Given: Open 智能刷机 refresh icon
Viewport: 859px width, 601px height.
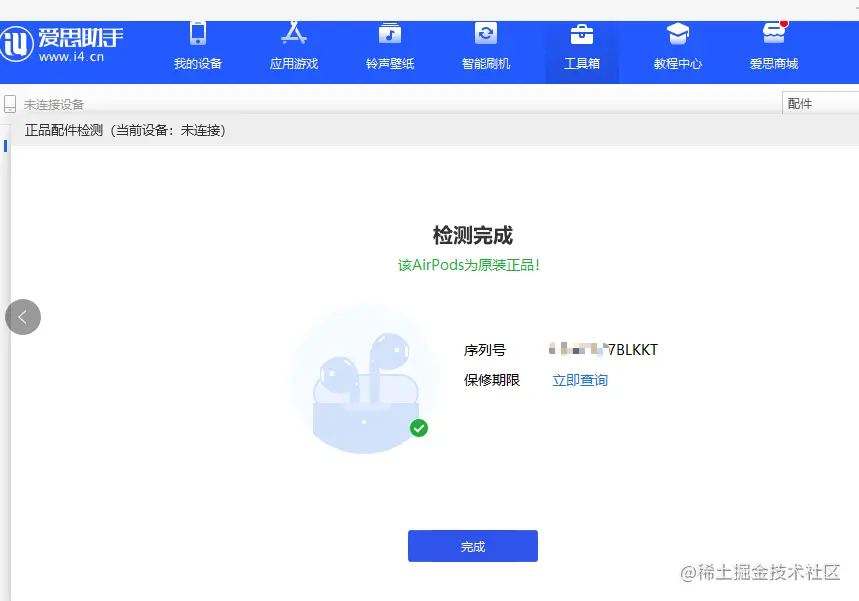Looking at the screenshot, I should point(486,33).
